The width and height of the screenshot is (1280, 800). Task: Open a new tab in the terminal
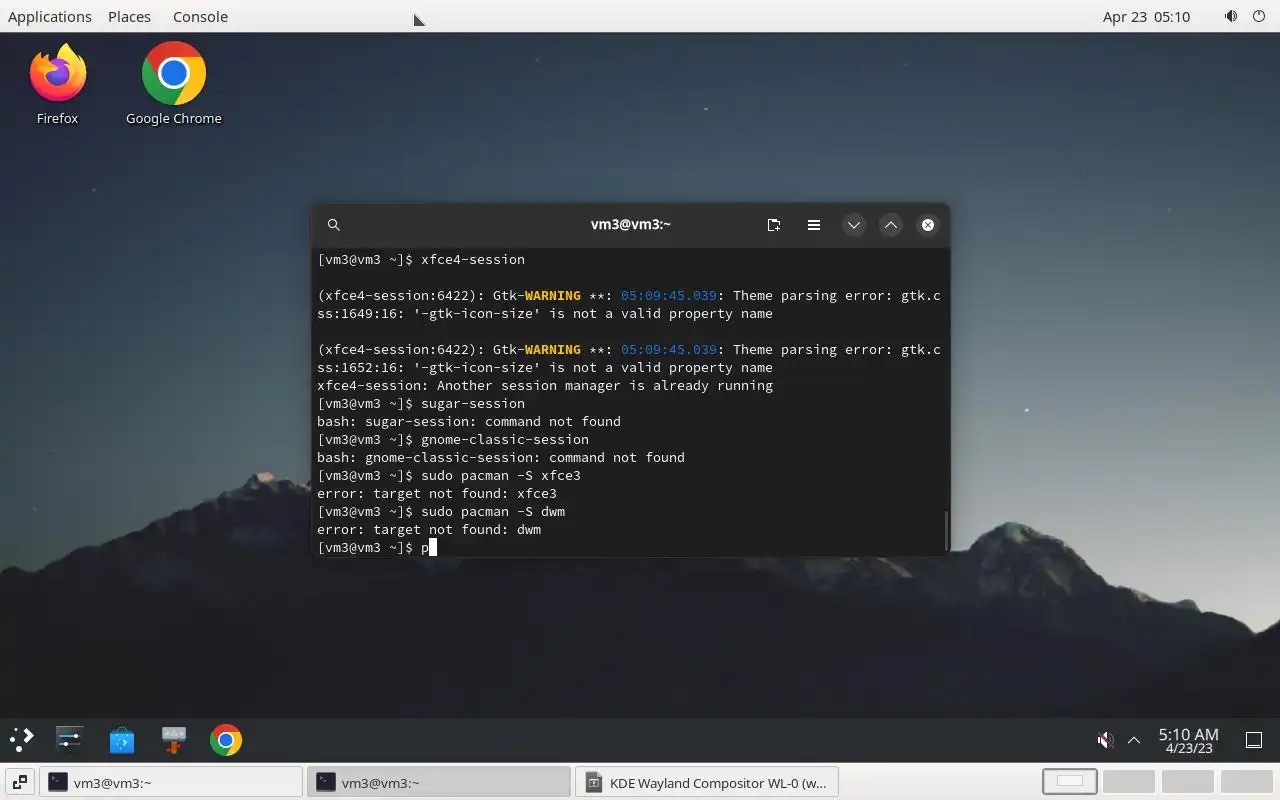tap(774, 225)
